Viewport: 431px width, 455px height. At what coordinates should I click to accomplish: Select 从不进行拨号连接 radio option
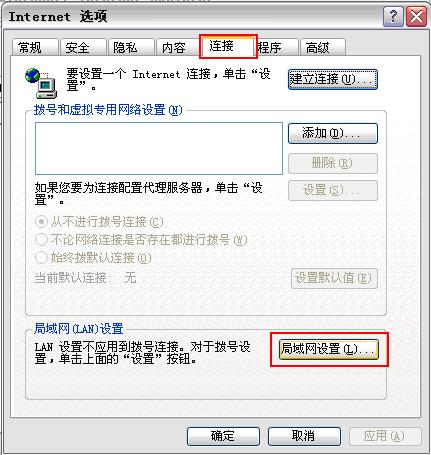[99, 222]
